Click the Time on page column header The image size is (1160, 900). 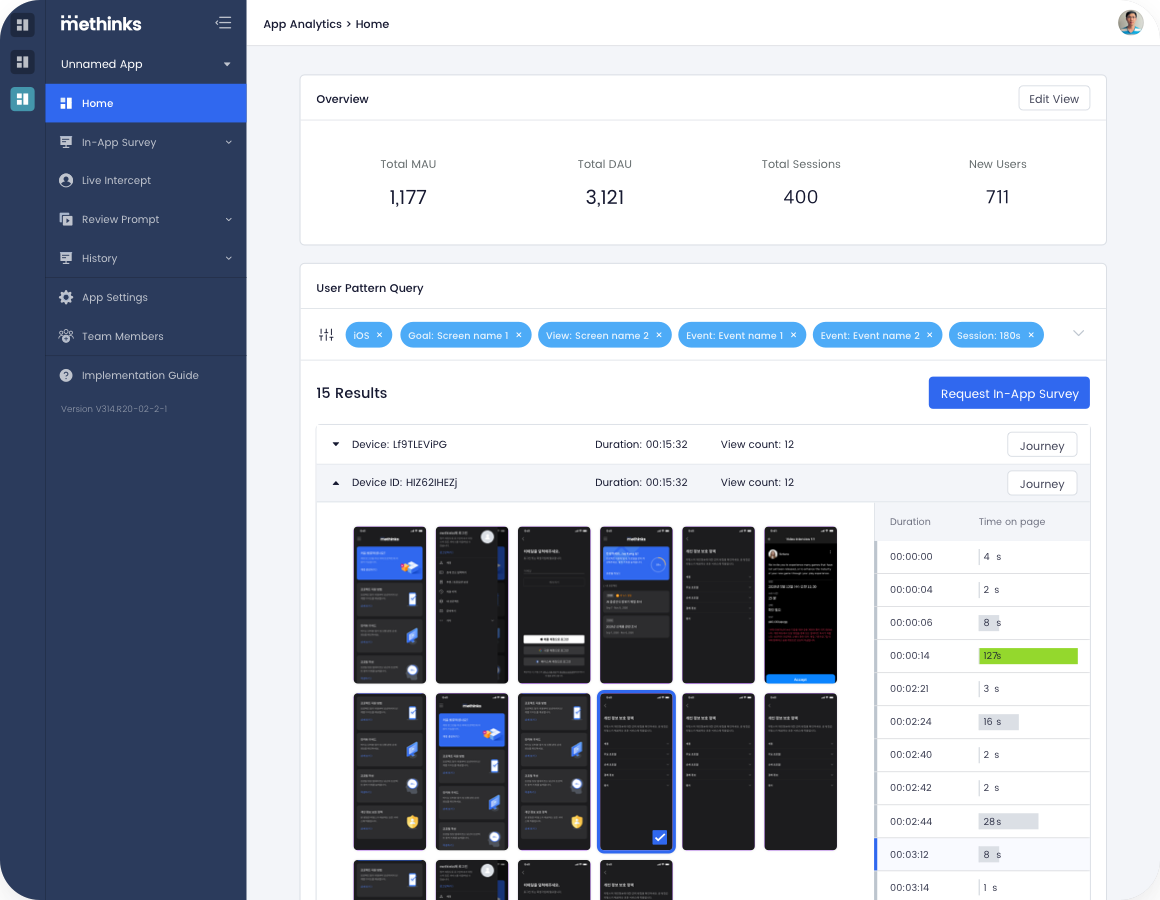(x=1011, y=522)
